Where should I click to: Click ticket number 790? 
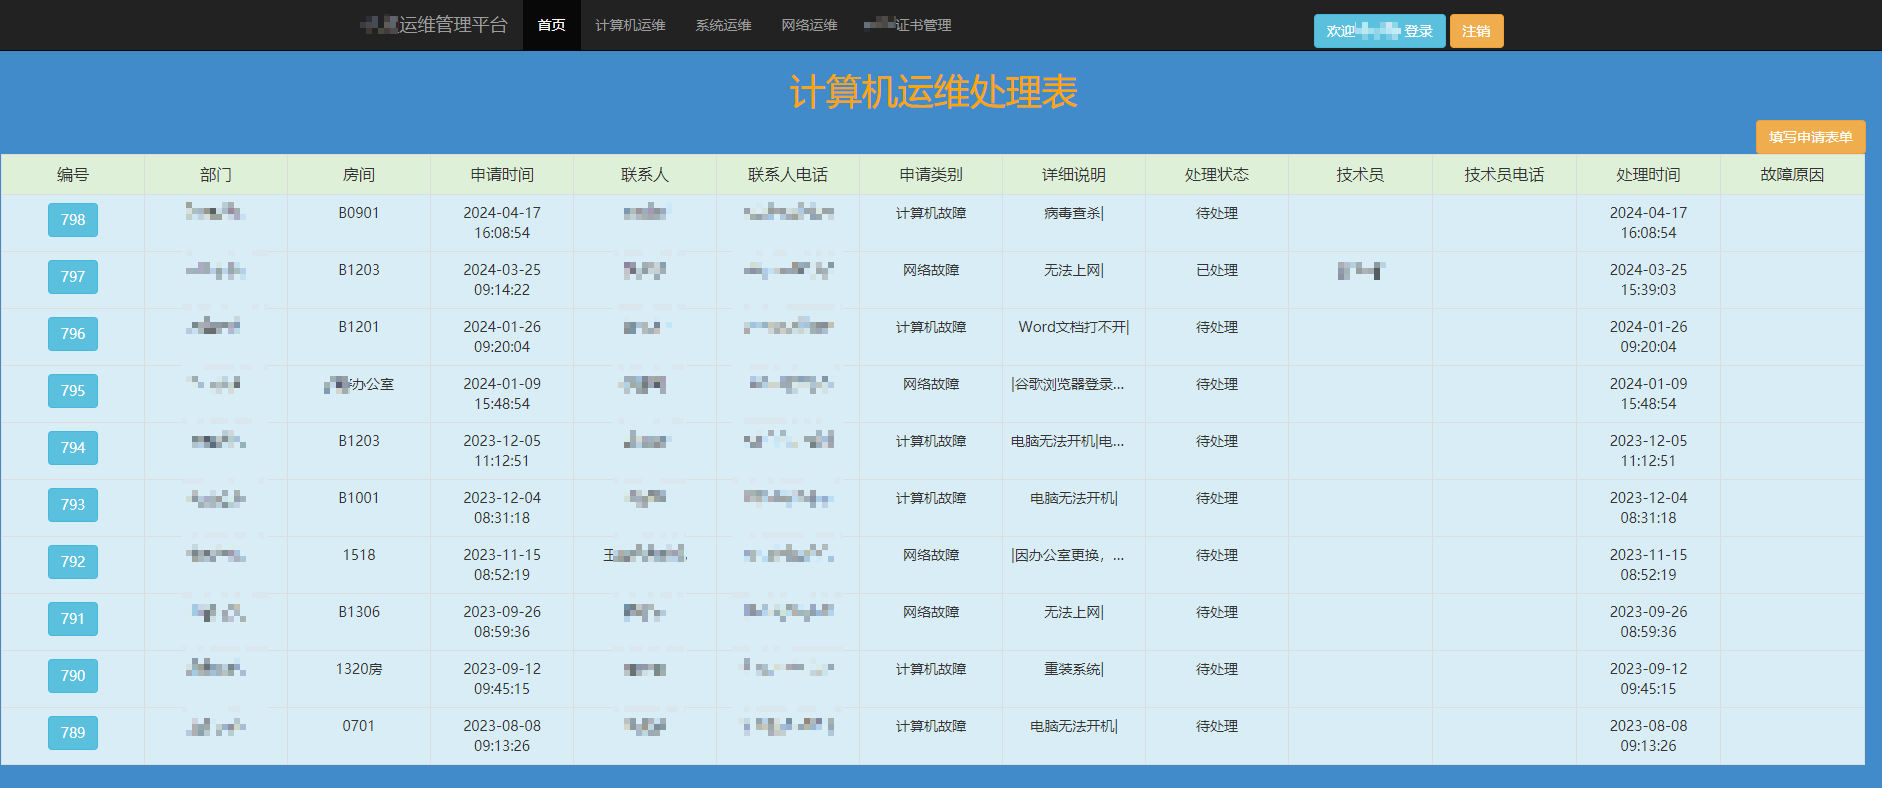tap(73, 676)
